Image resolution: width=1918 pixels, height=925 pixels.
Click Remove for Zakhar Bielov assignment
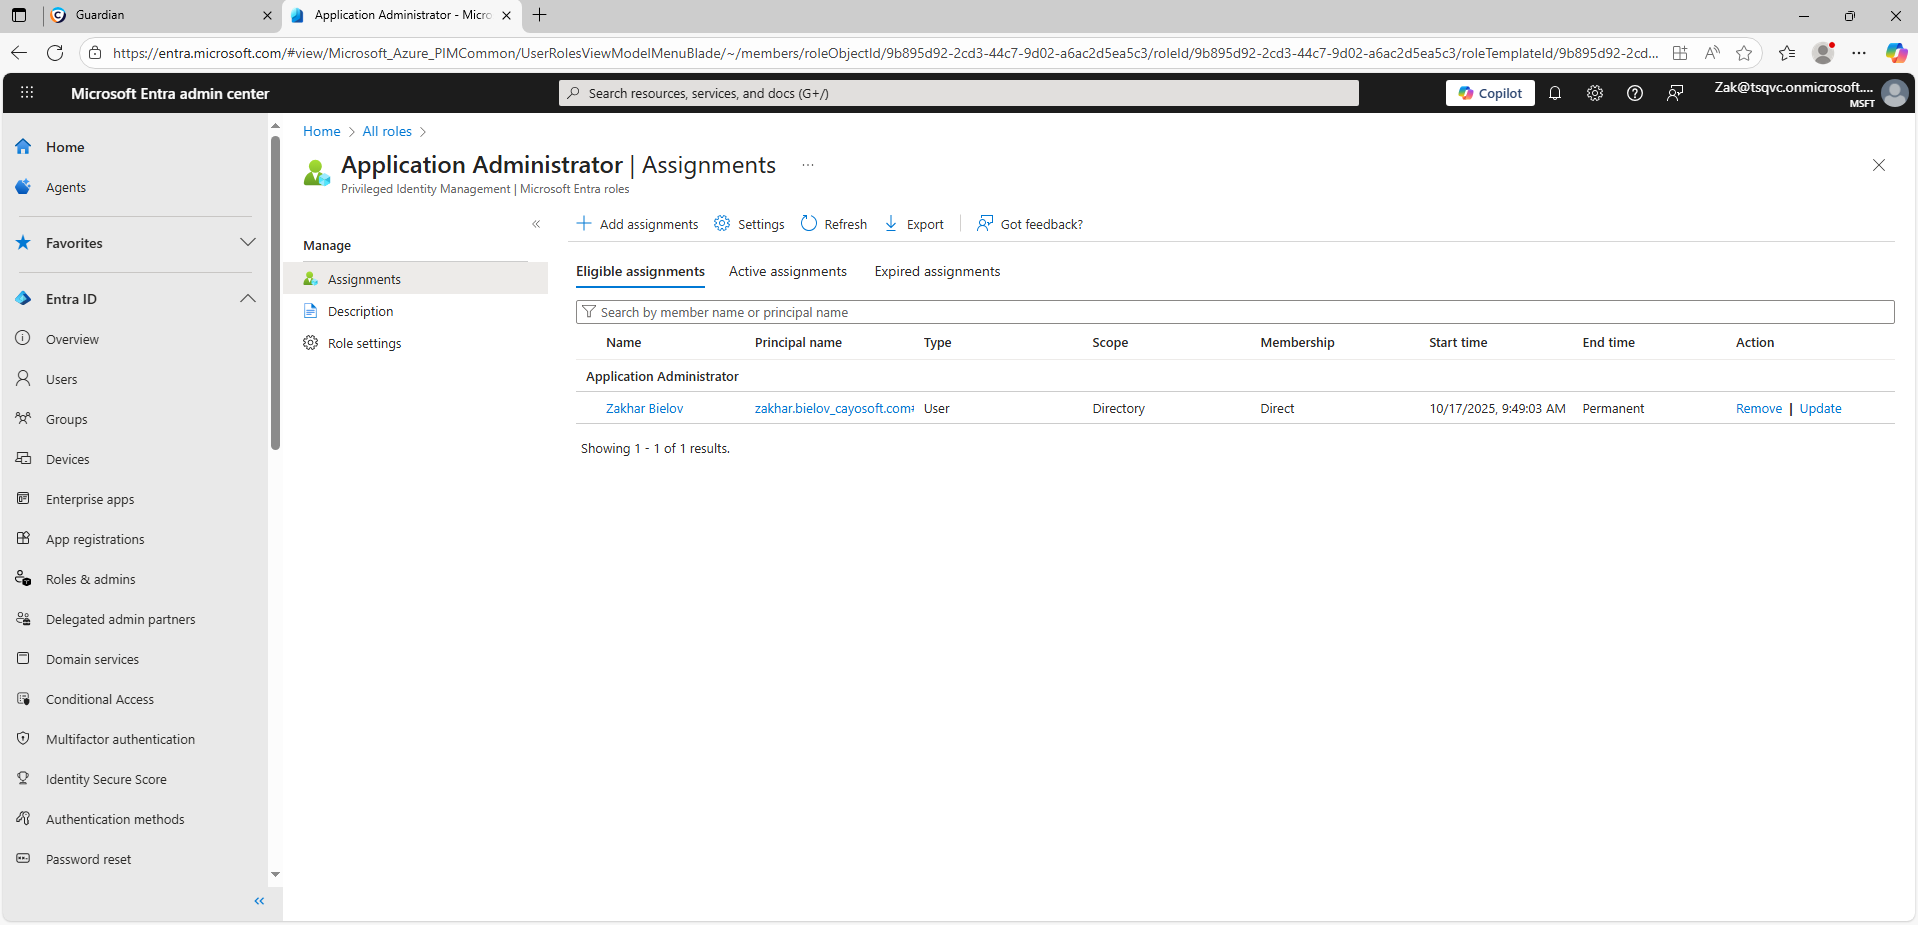click(x=1758, y=409)
